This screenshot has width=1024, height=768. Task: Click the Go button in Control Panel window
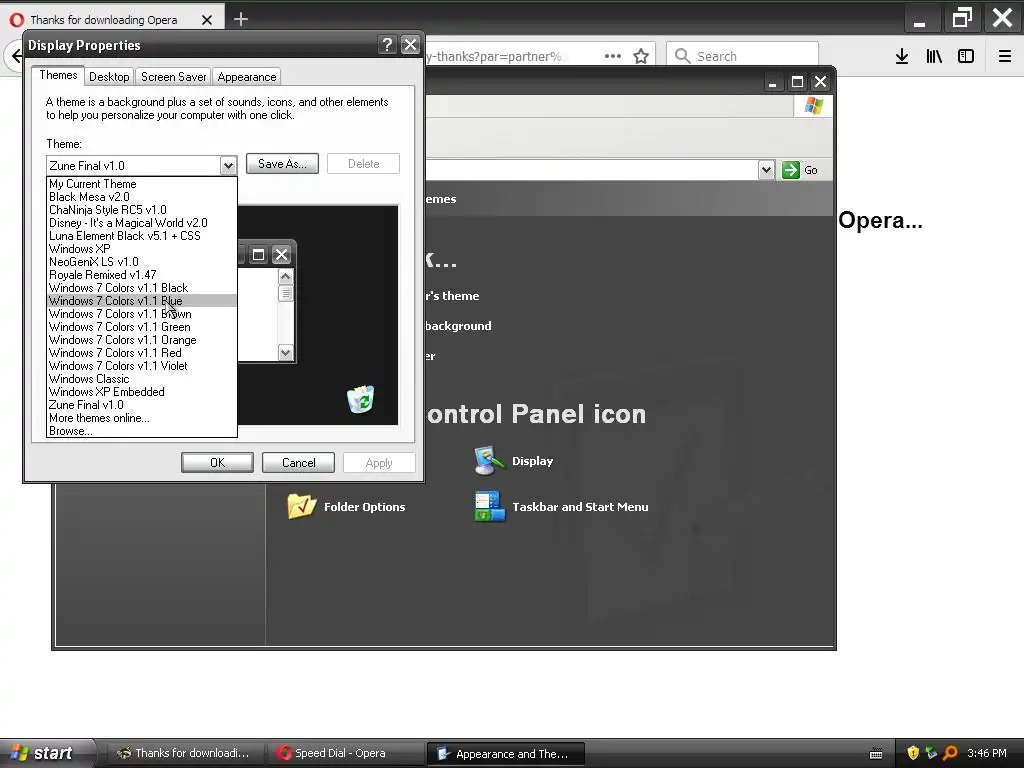800,170
